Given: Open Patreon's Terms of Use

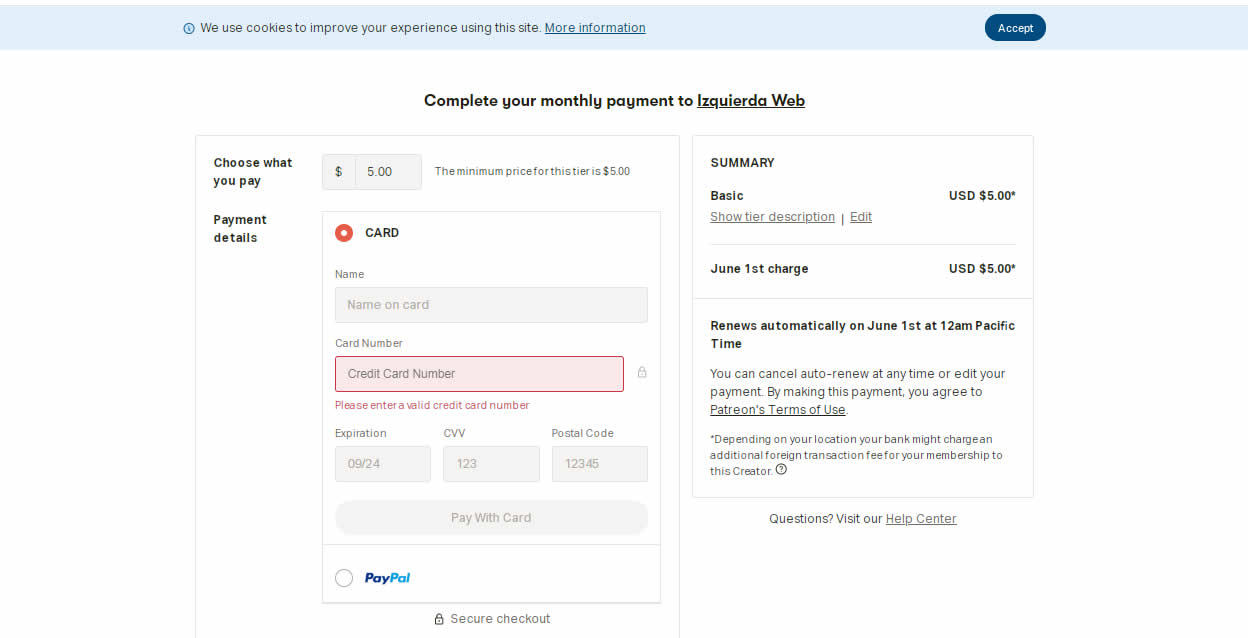Looking at the screenshot, I should (x=778, y=410).
